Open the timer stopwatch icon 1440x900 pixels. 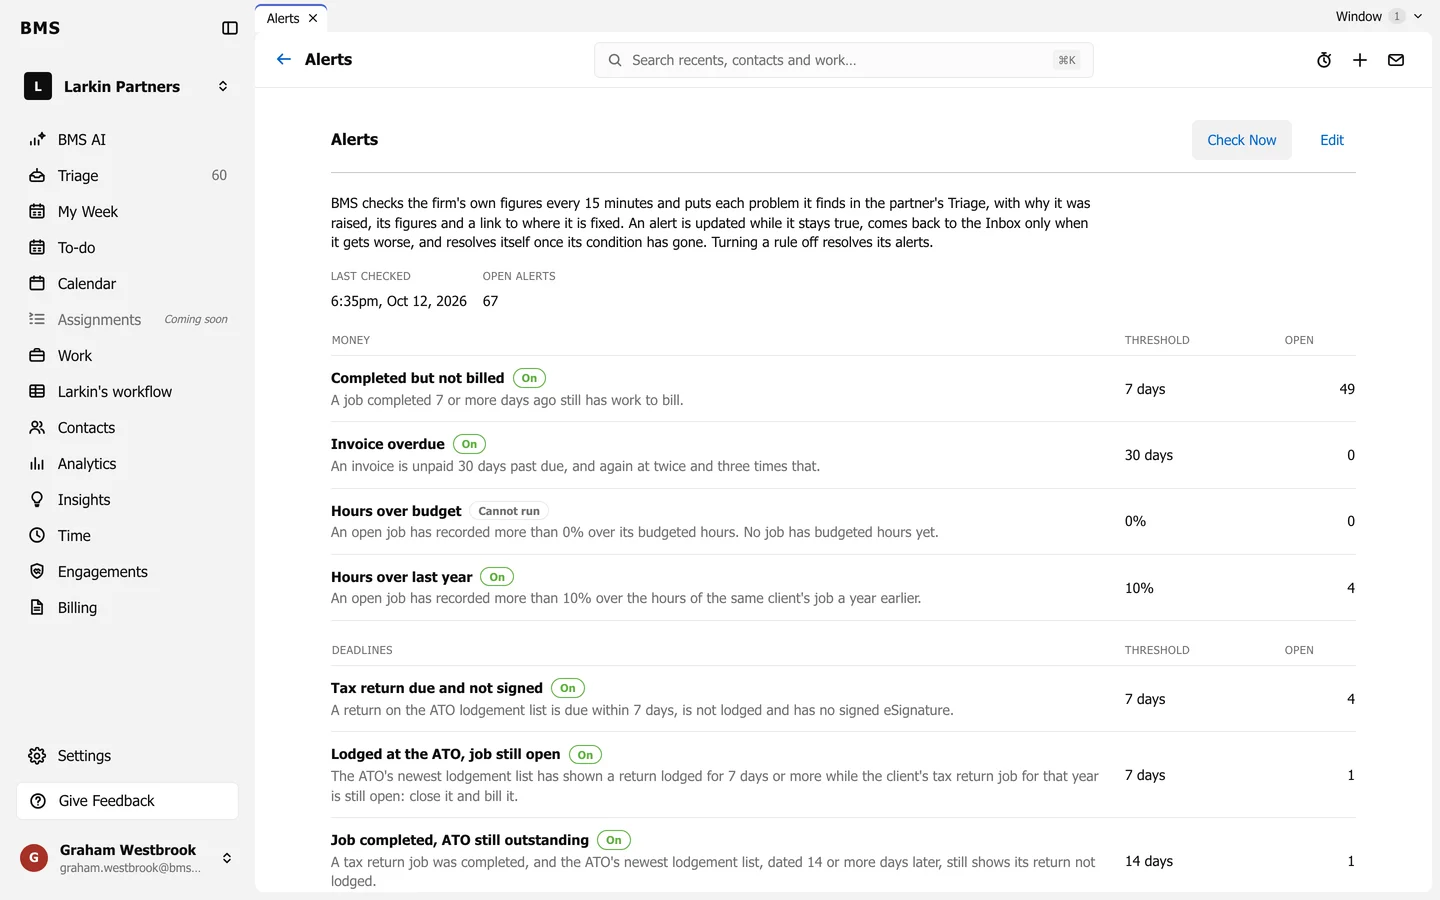coord(1324,60)
